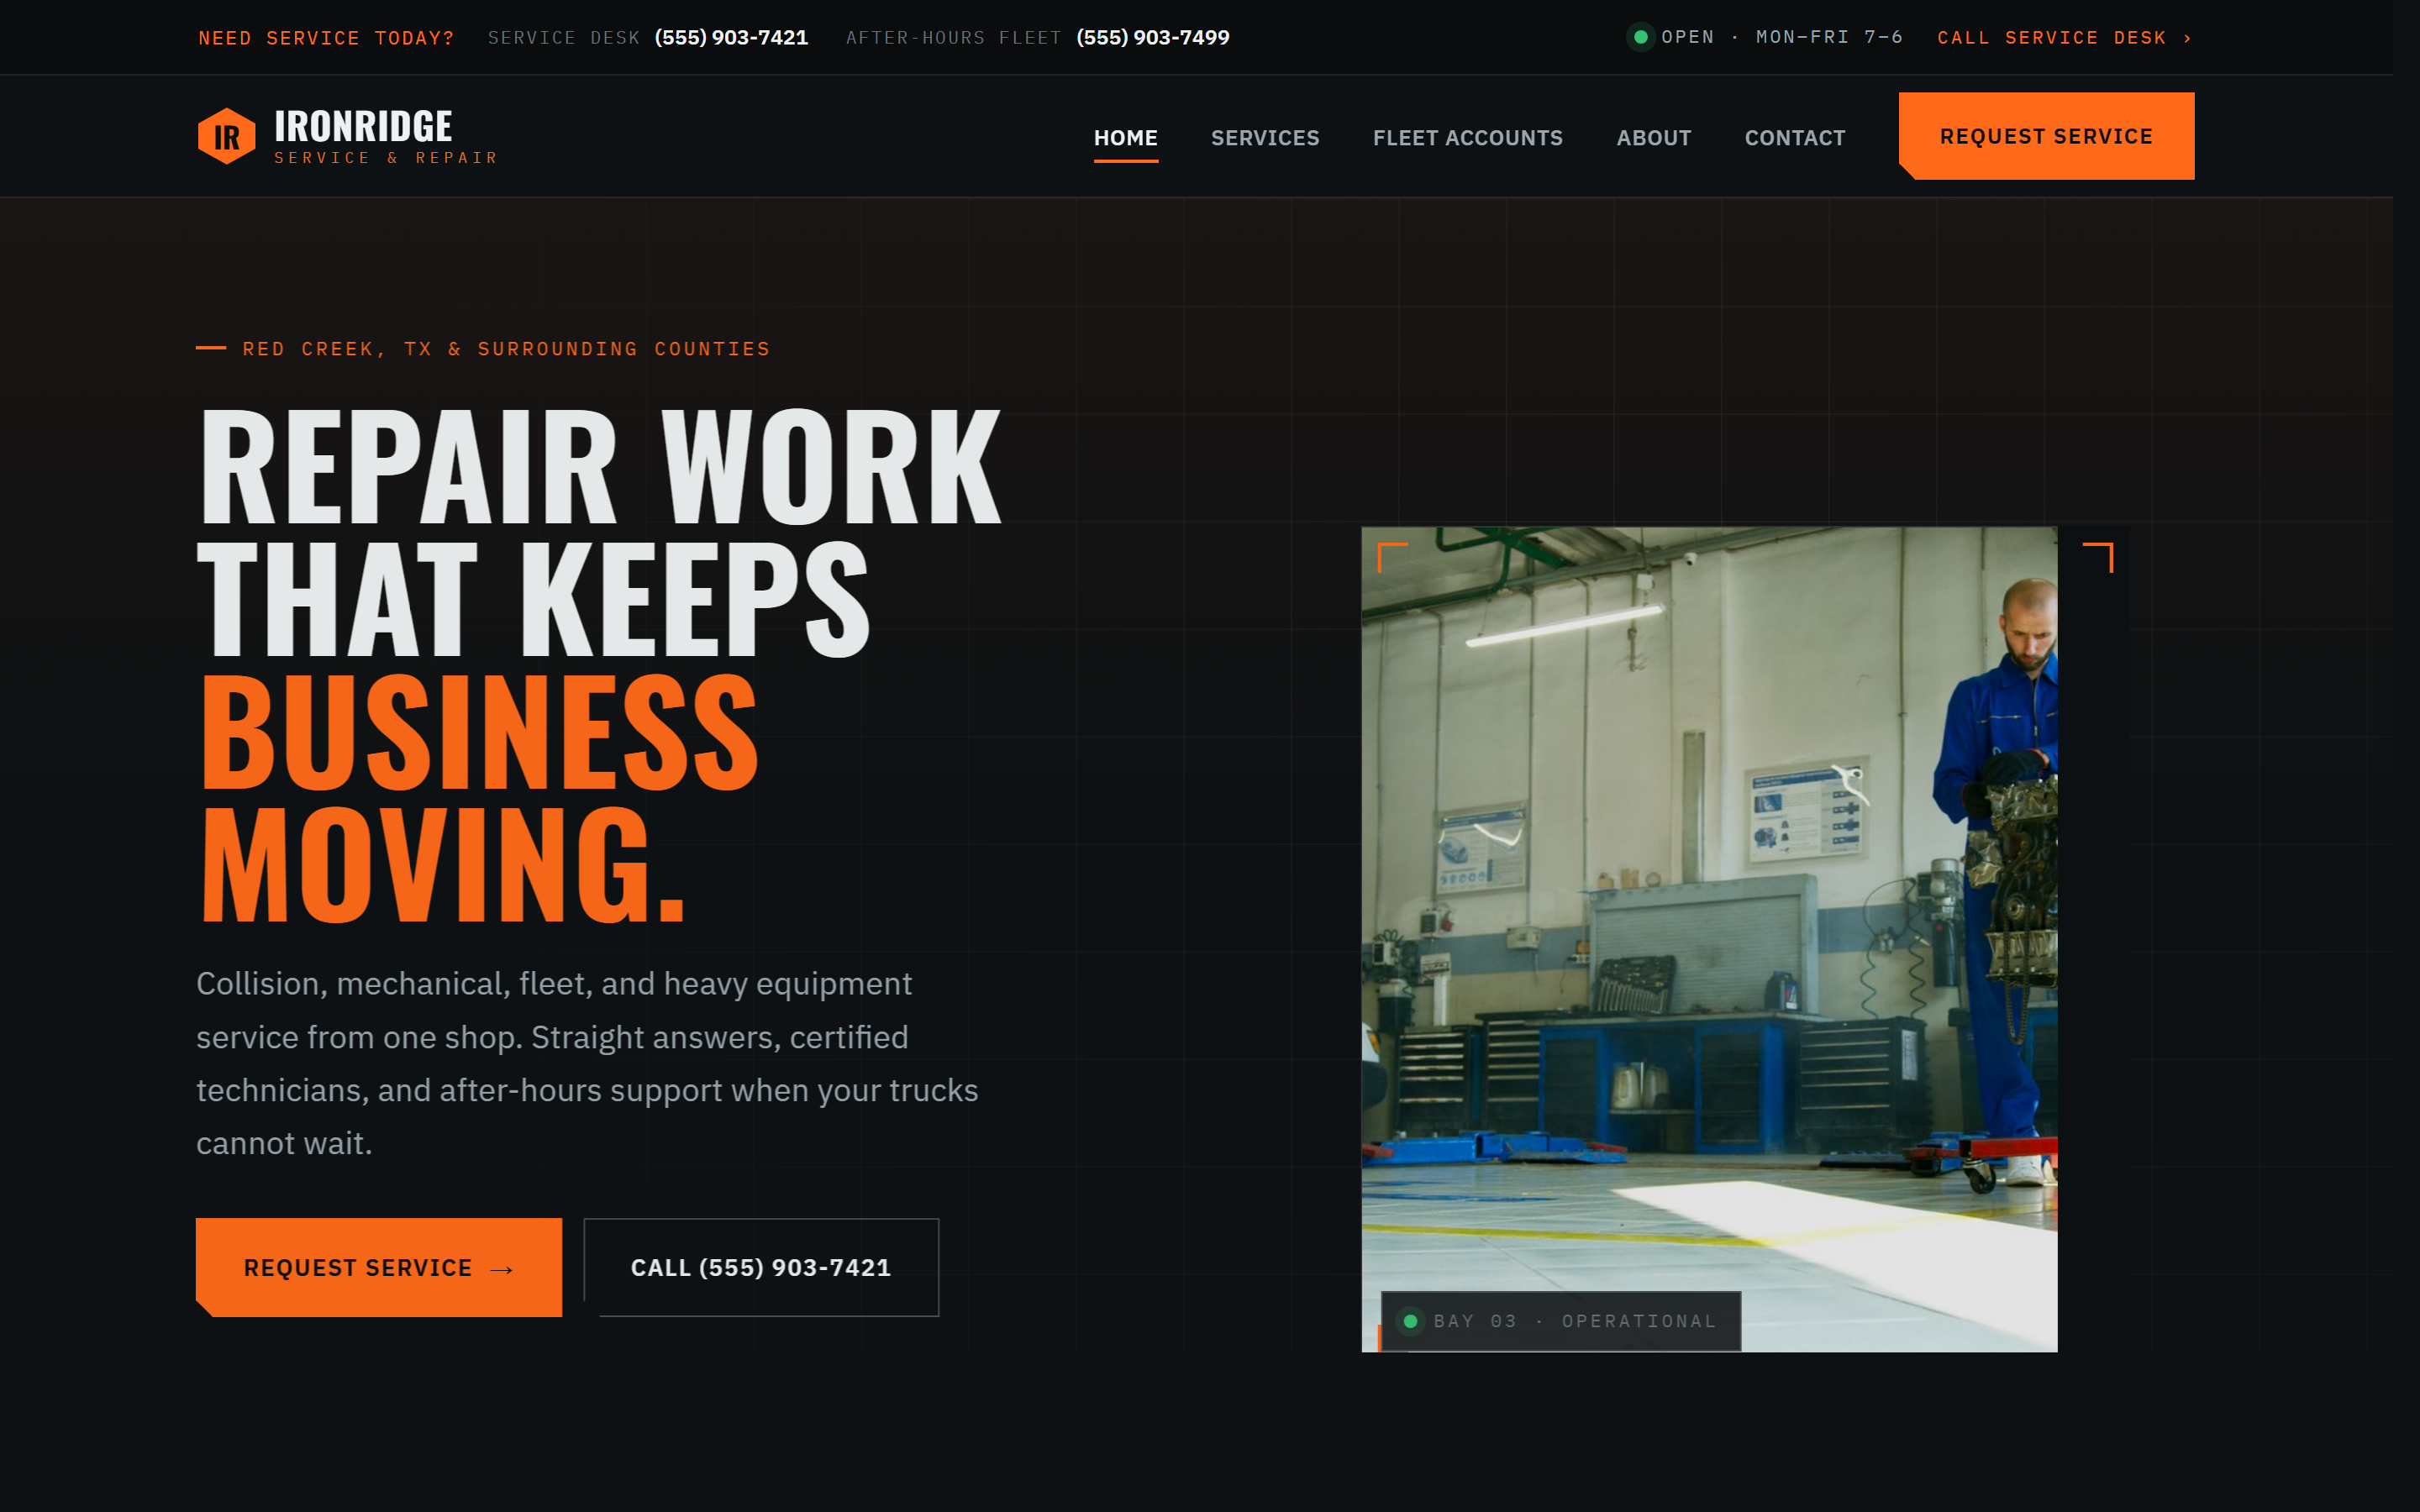The height and width of the screenshot is (1512, 2420).
Task: Click the After-Hours Fleet label
Action: click(x=953, y=38)
